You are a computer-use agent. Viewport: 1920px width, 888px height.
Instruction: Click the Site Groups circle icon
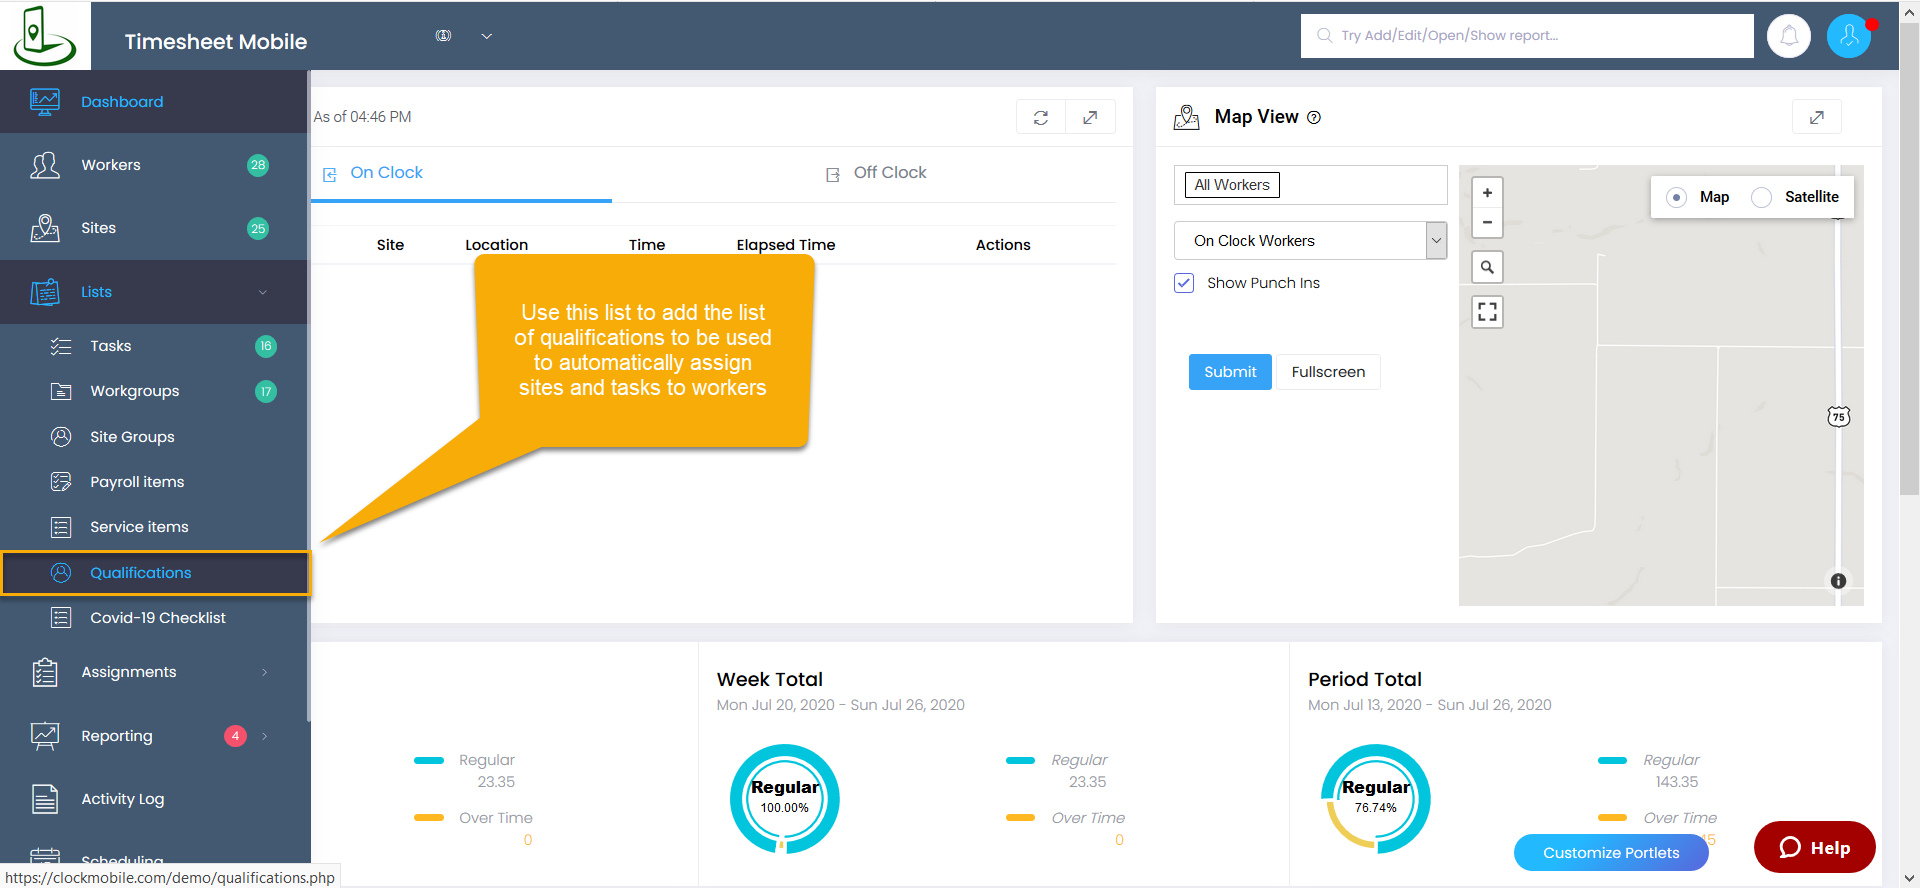point(61,437)
